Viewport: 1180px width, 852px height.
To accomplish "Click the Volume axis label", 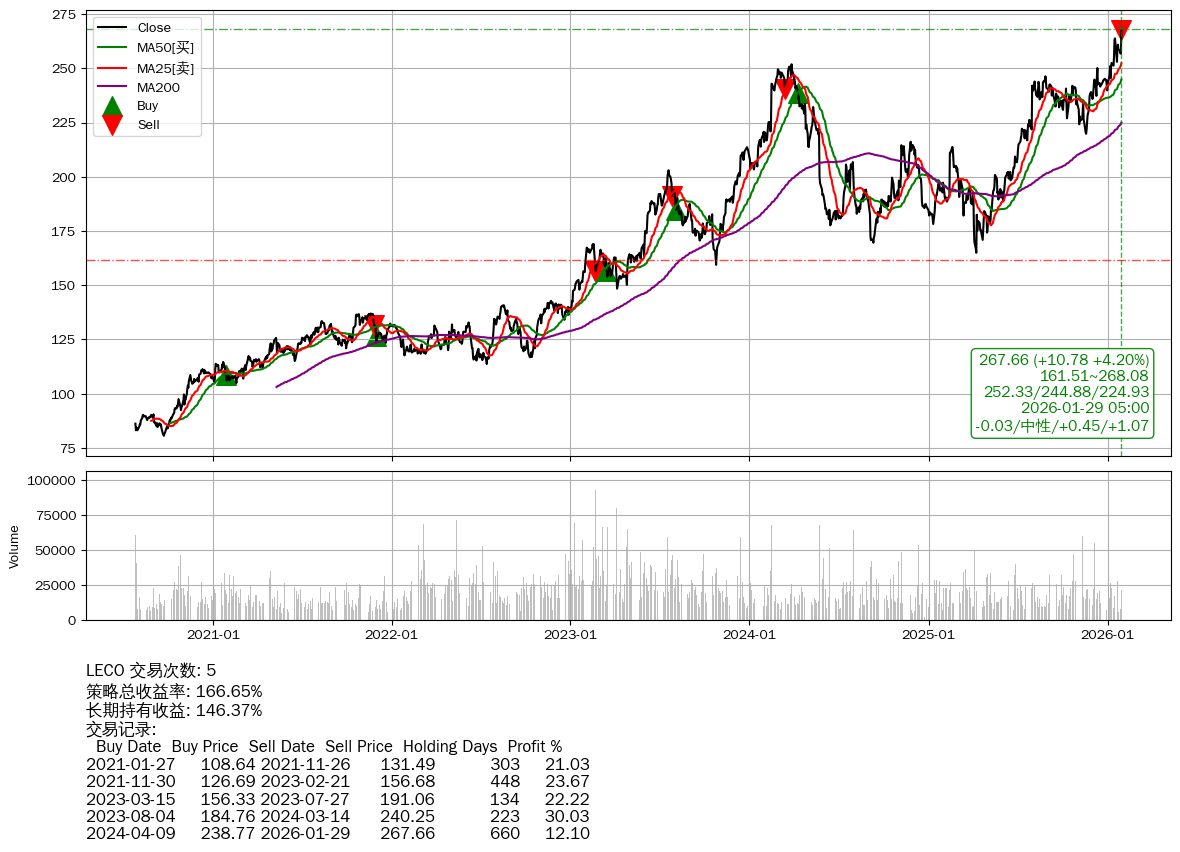I will coord(14,546).
